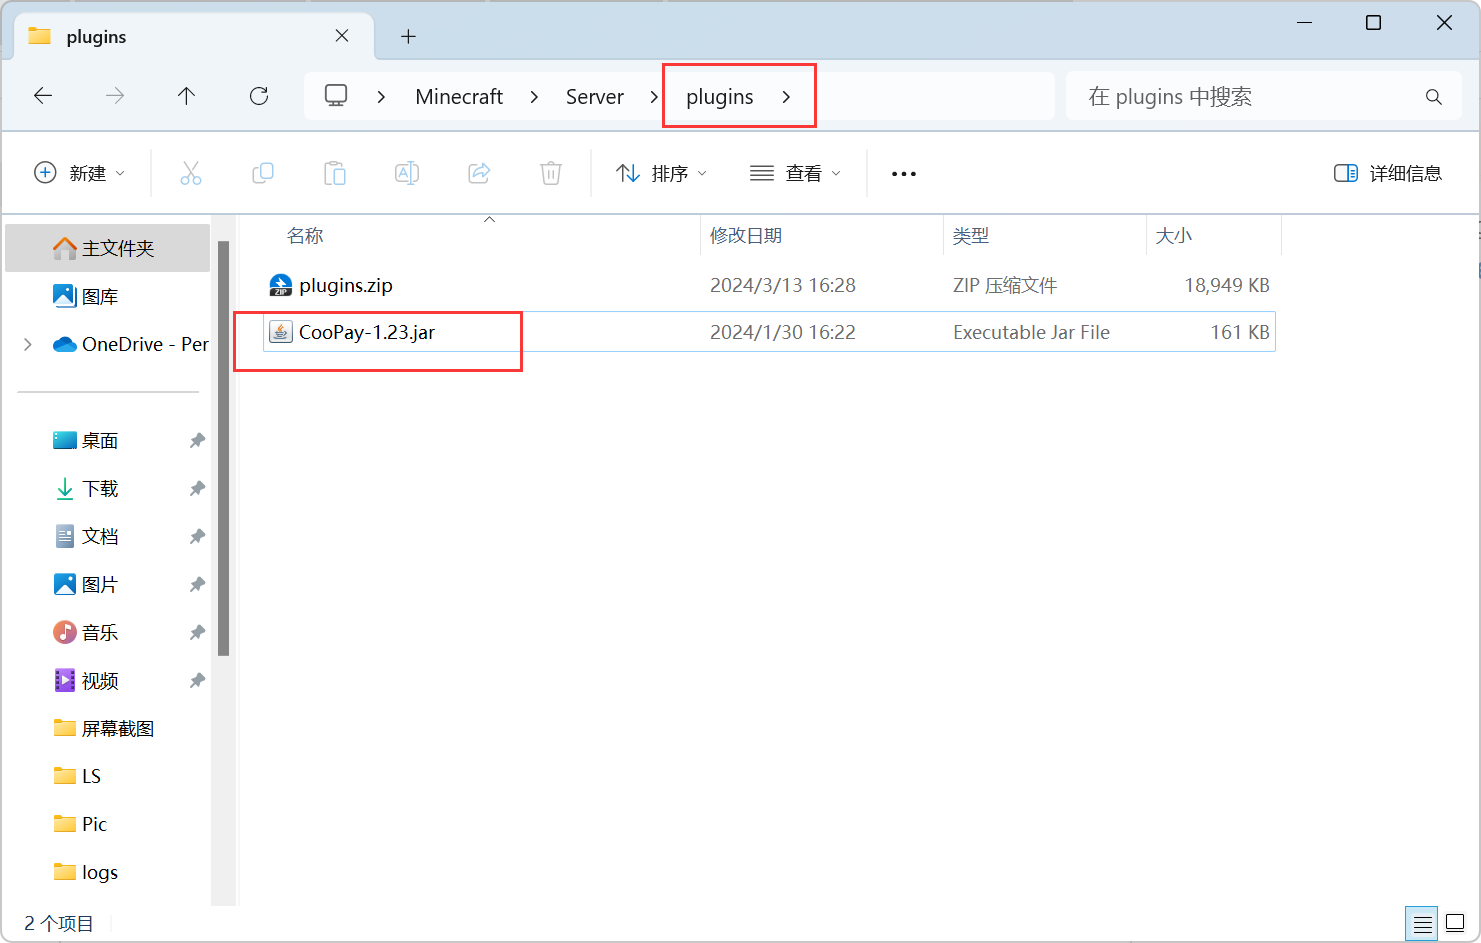Select the plugins window tab

(x=194, y=36)
